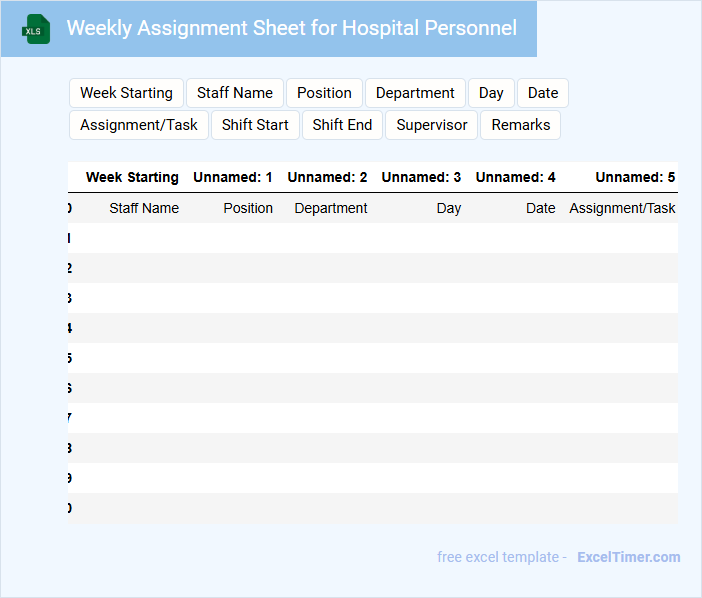Click the Position tag button
702x598 pixels.
coord(324,93)
